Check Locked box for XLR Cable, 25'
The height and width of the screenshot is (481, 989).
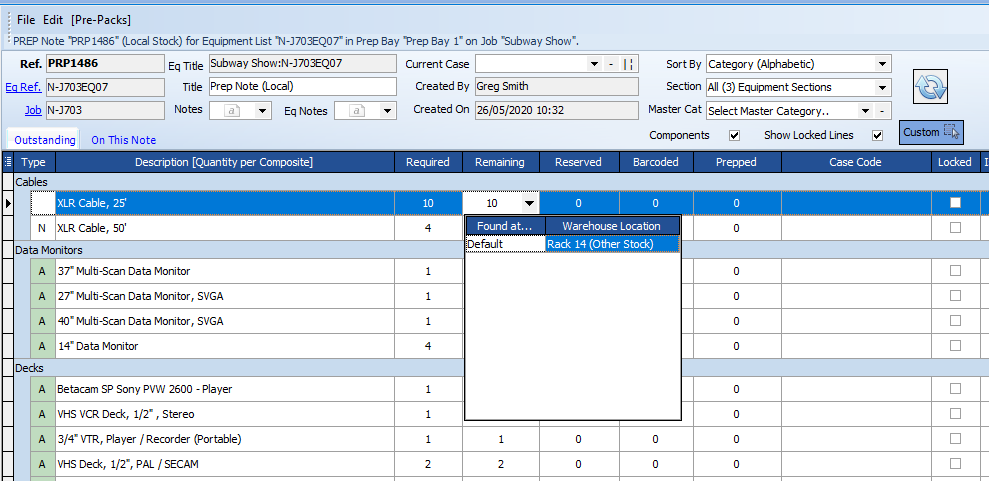[955, 203]
